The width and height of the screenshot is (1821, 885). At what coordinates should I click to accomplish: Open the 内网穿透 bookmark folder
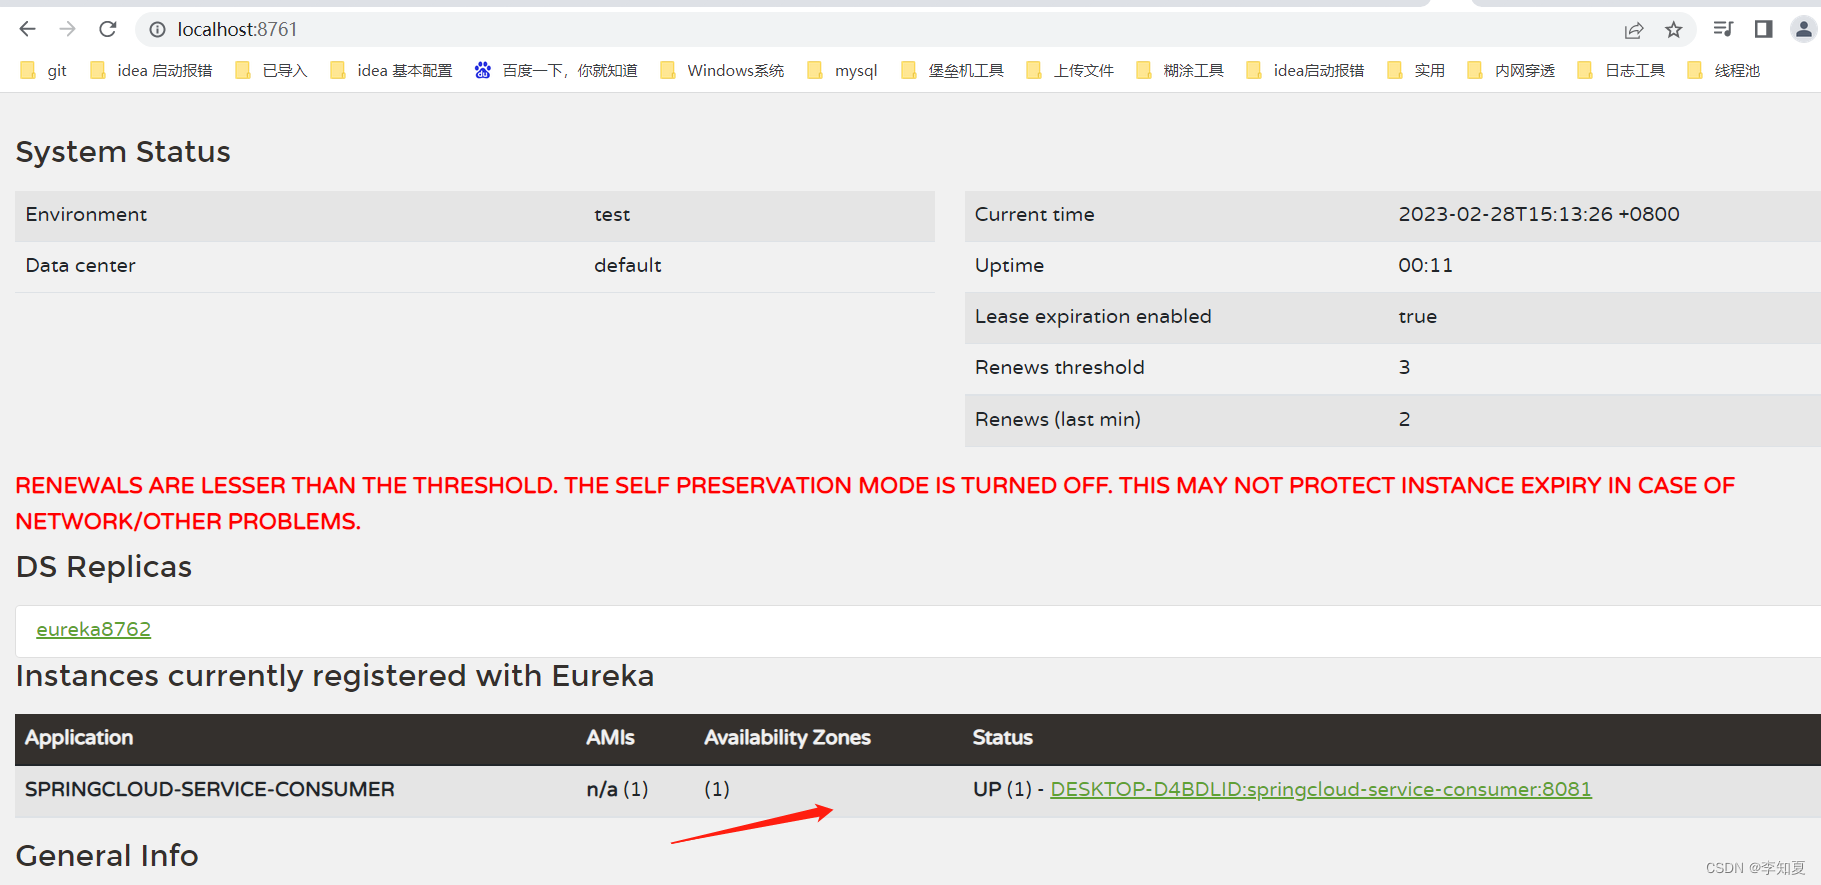(1511, 70)
